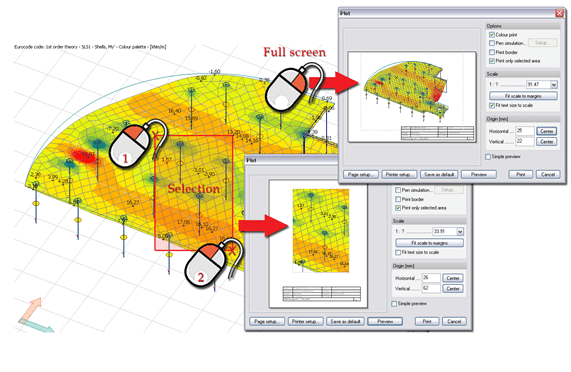The width and height of the screenshot is (571, 372).
Task: Enable Simple preview in the 33.91 scale dialog
Action: point(394,304)
